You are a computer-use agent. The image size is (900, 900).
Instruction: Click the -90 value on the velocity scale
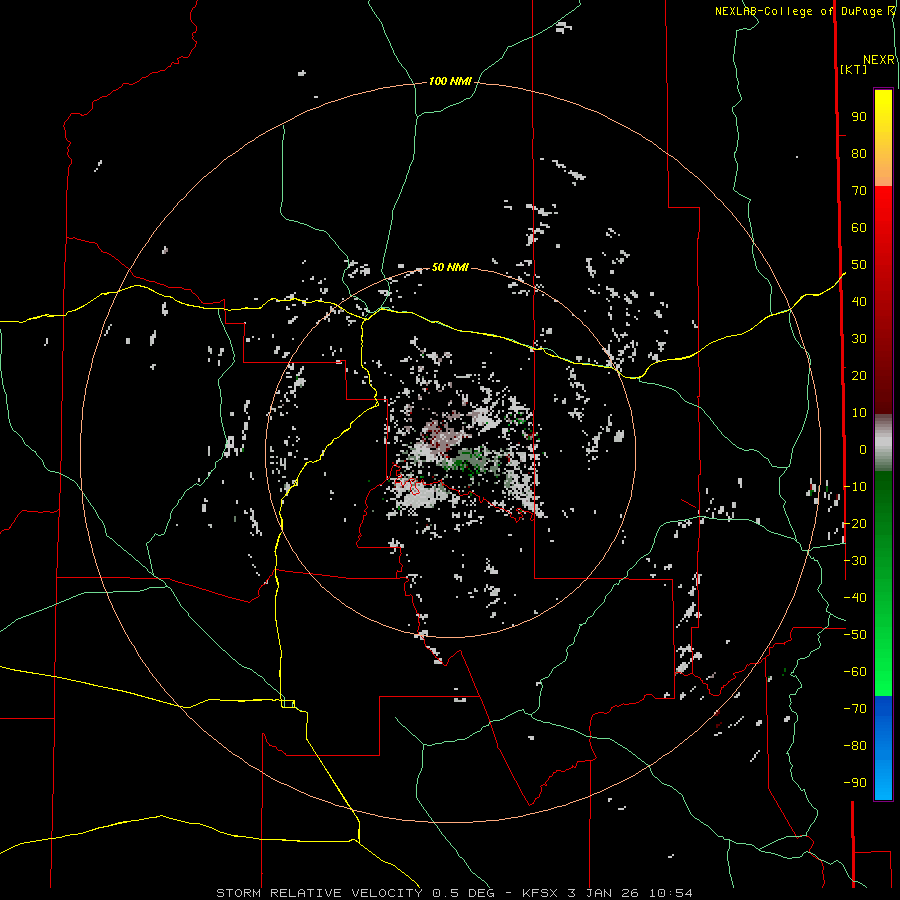tap(855, 783)
